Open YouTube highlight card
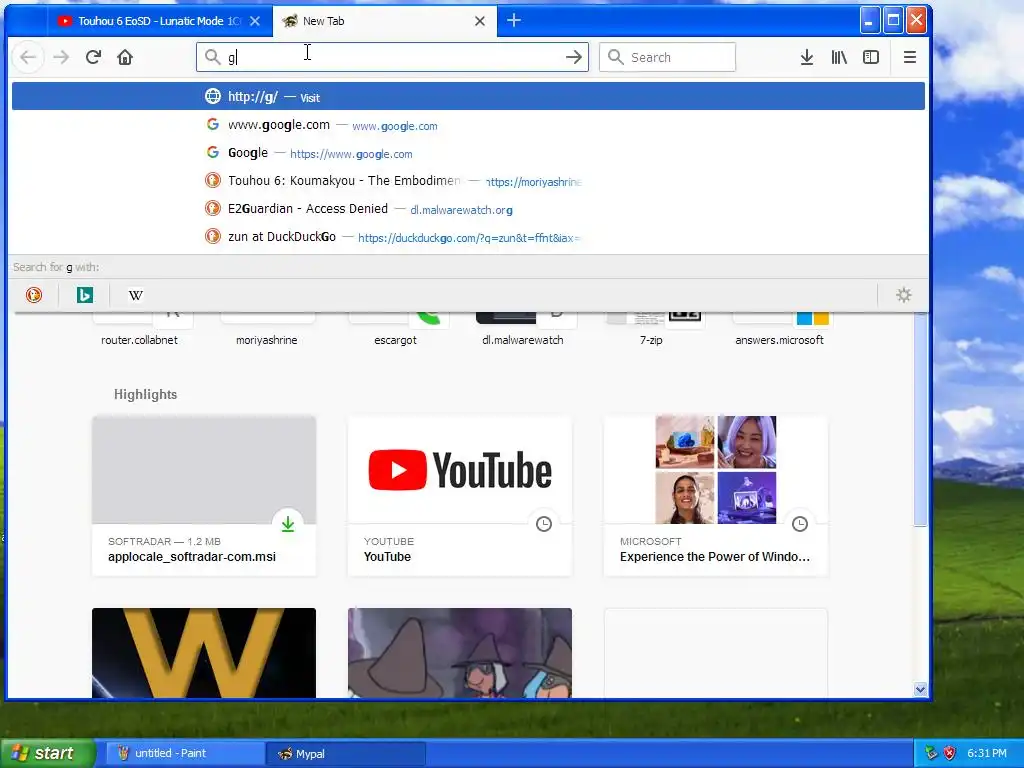 click(460, 496)
